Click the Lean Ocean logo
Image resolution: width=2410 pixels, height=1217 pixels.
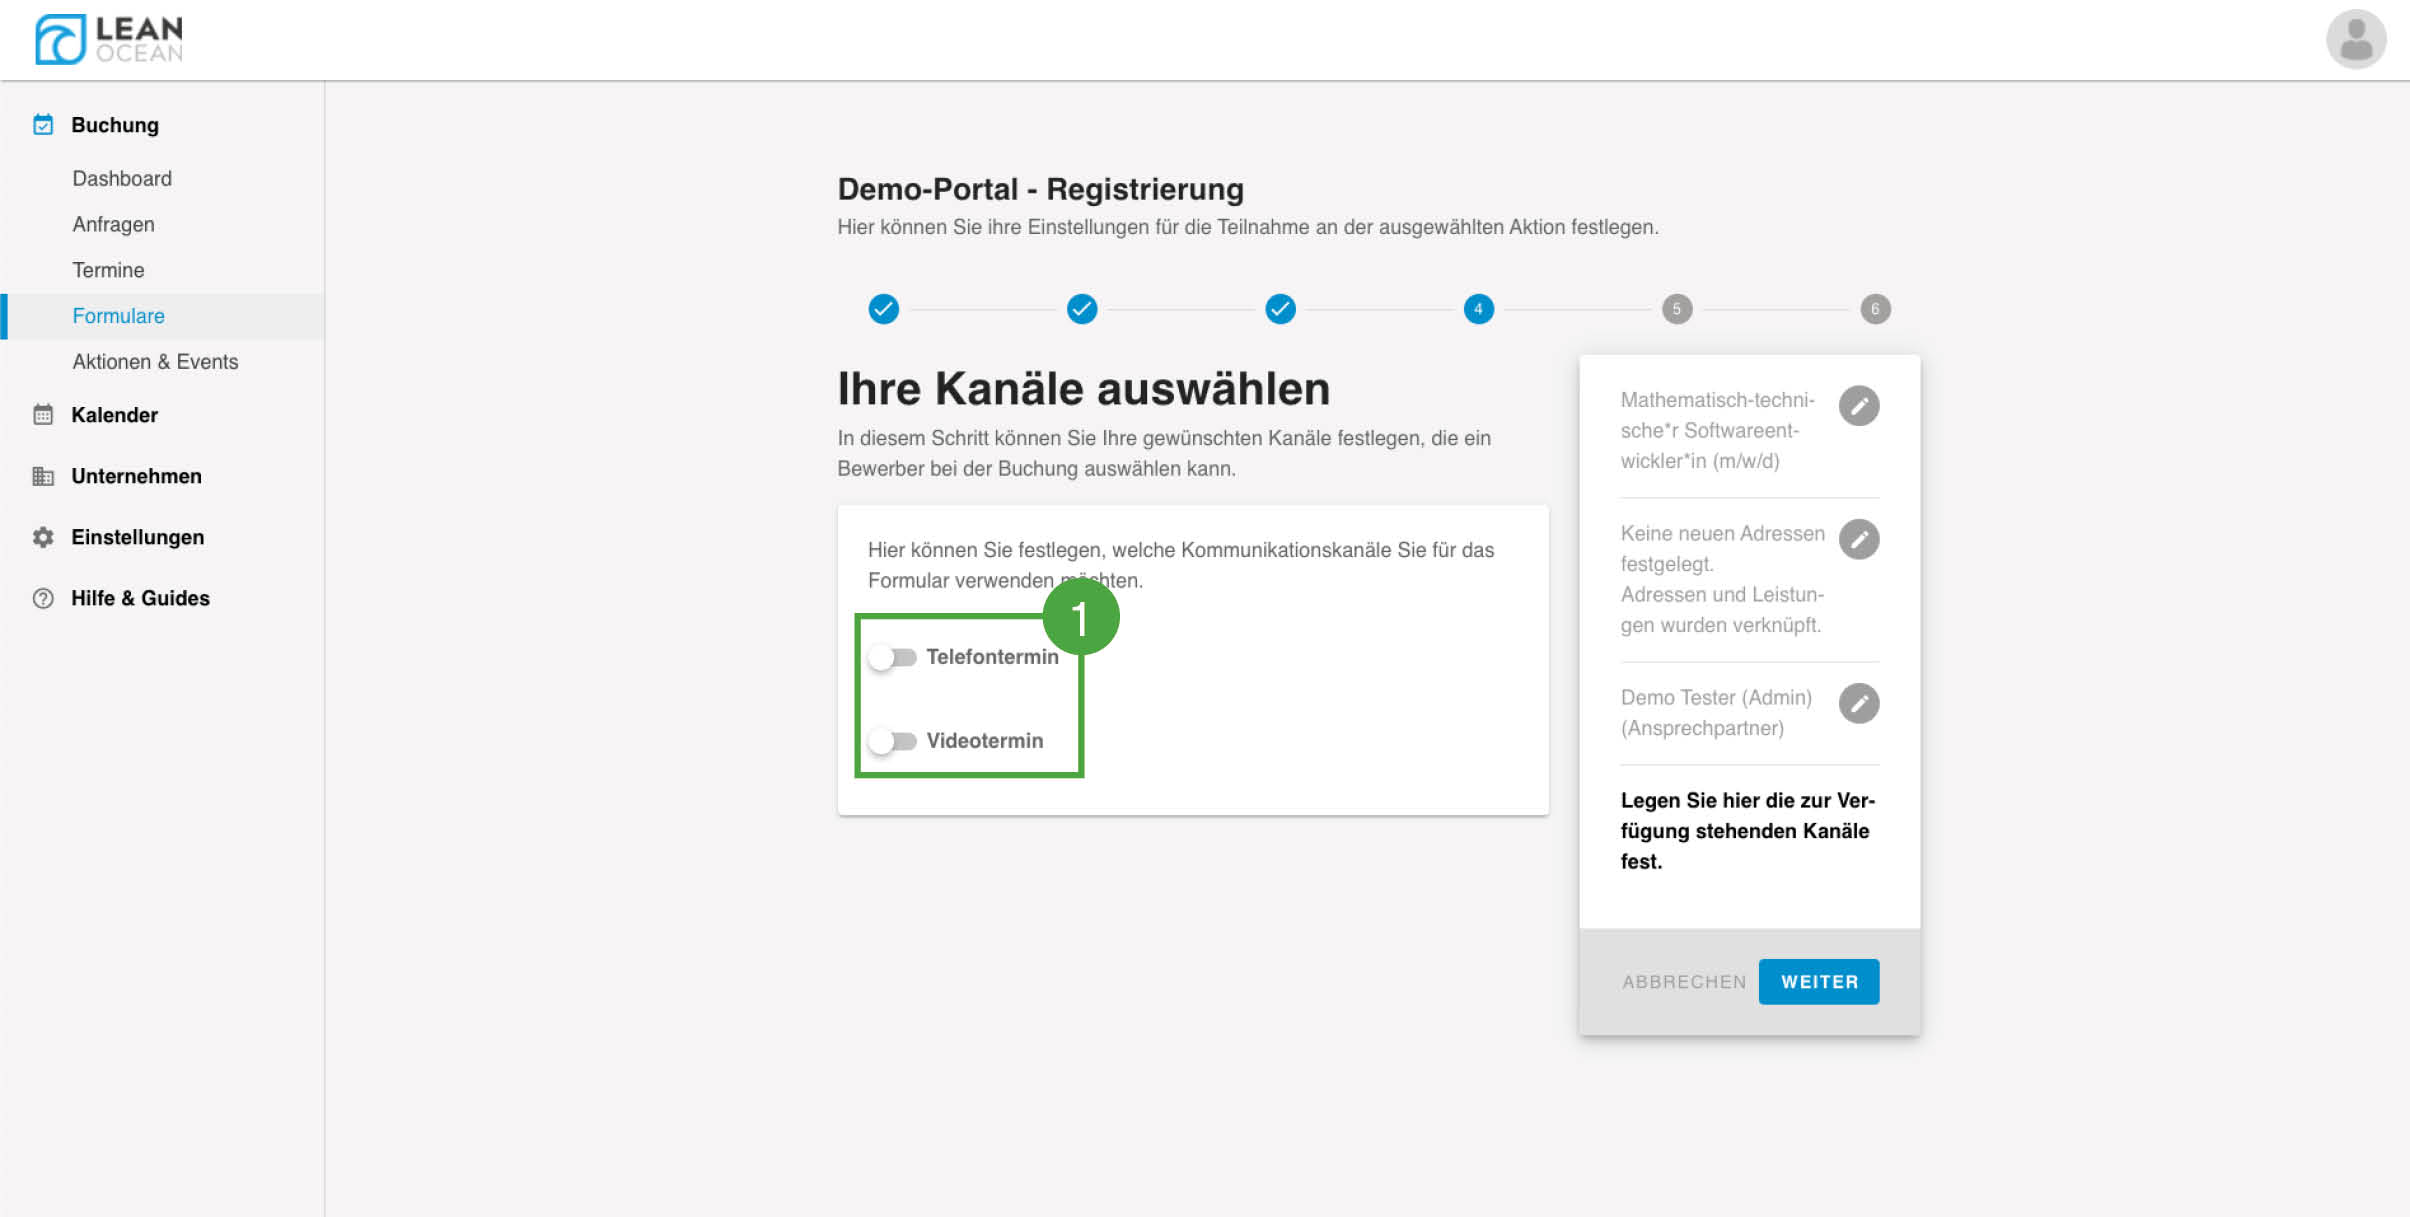click(x=108, y=40)
